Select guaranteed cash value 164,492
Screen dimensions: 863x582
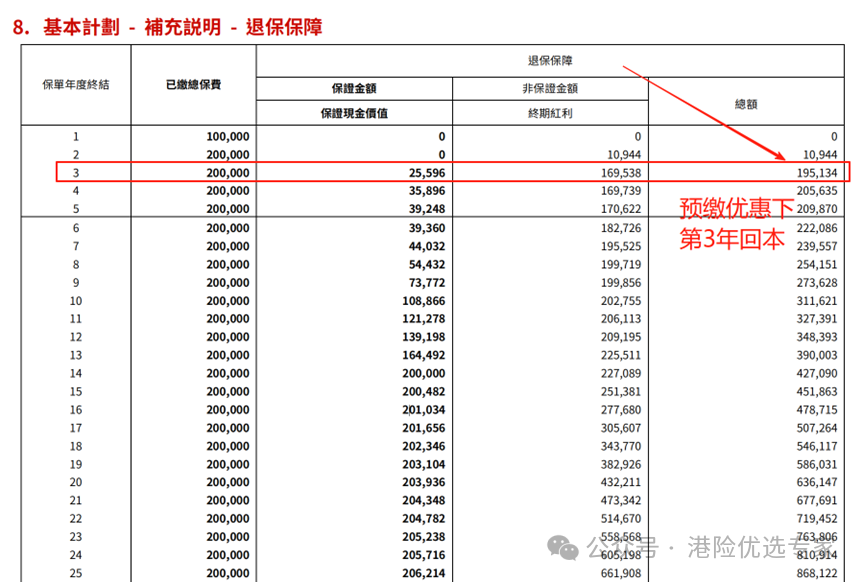coord(423,355)
